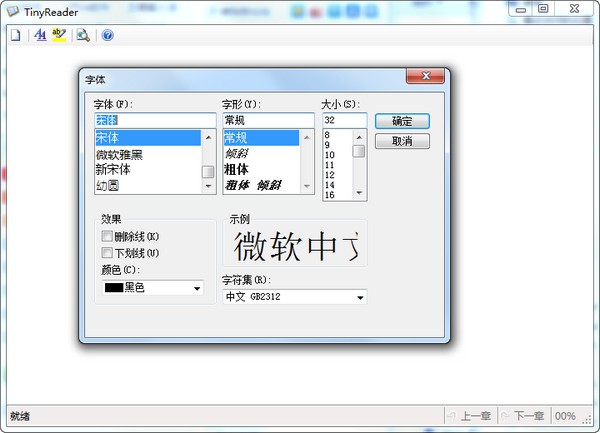Select size 8 in the size list
Viewport: 600px width, 433px height.
click(x=337, y=135)
